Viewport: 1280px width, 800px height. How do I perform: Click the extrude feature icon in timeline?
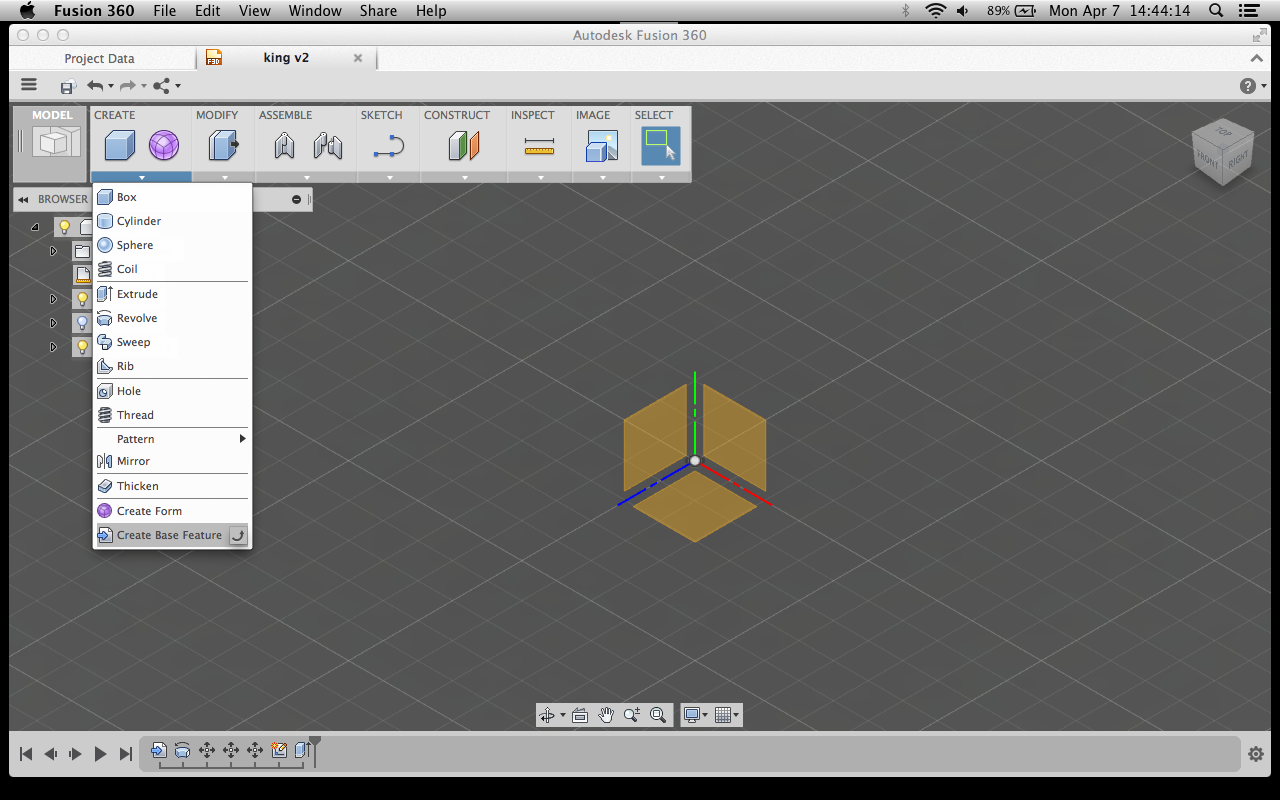tap(302, 750)
